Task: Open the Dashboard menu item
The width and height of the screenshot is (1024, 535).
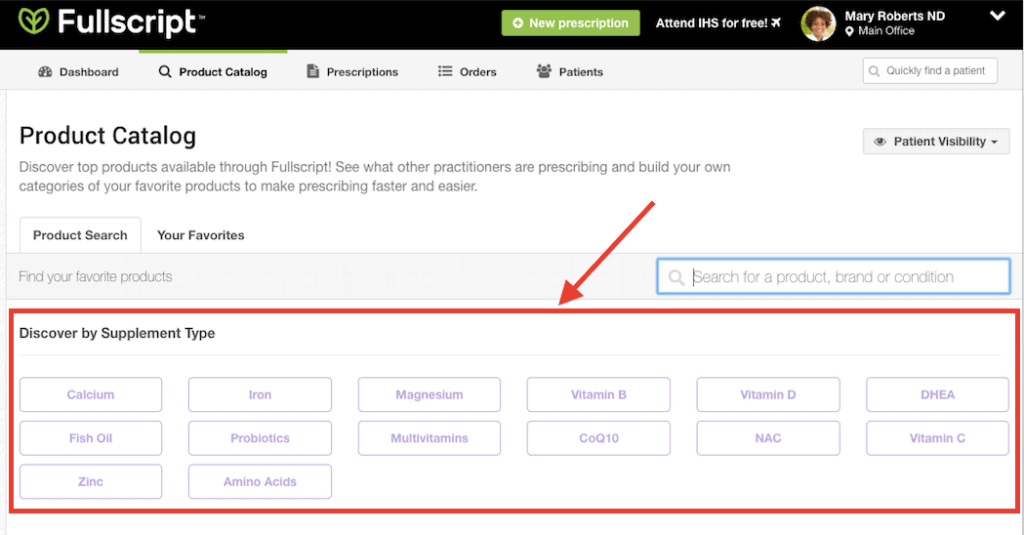Action: tap(78, 72)
